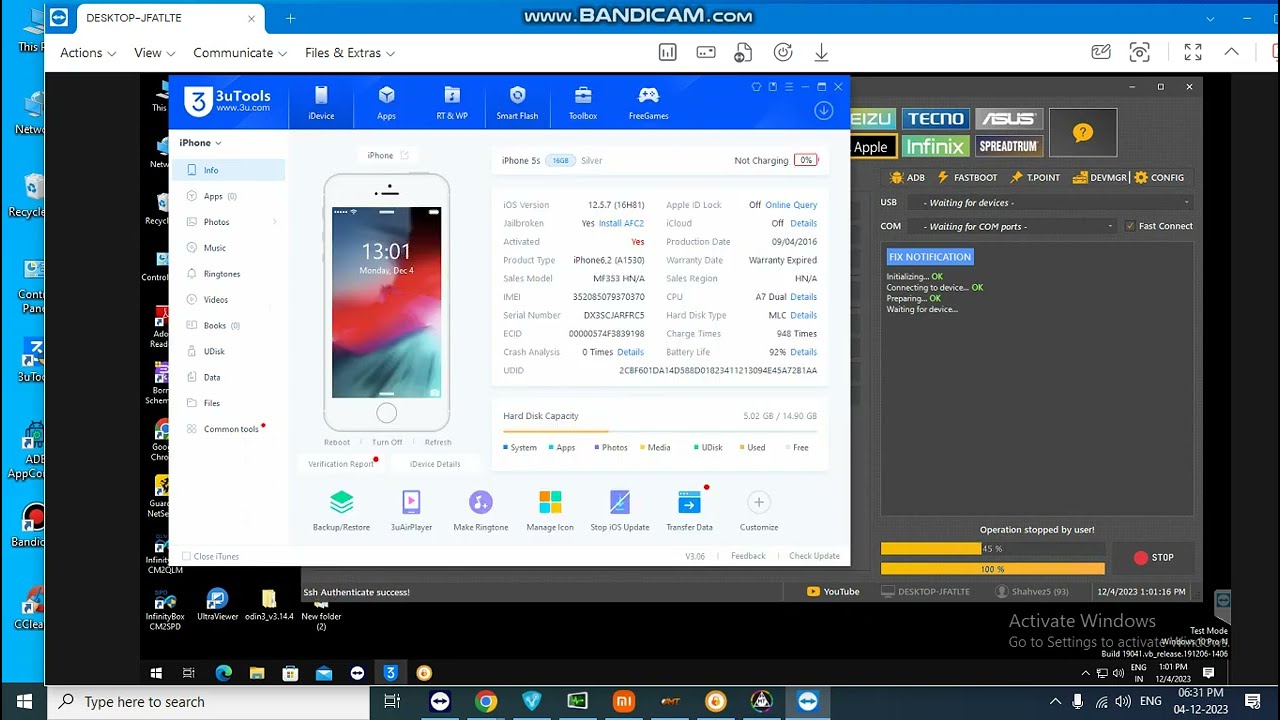Click the remote session statistics icon

tap(667, 52)
